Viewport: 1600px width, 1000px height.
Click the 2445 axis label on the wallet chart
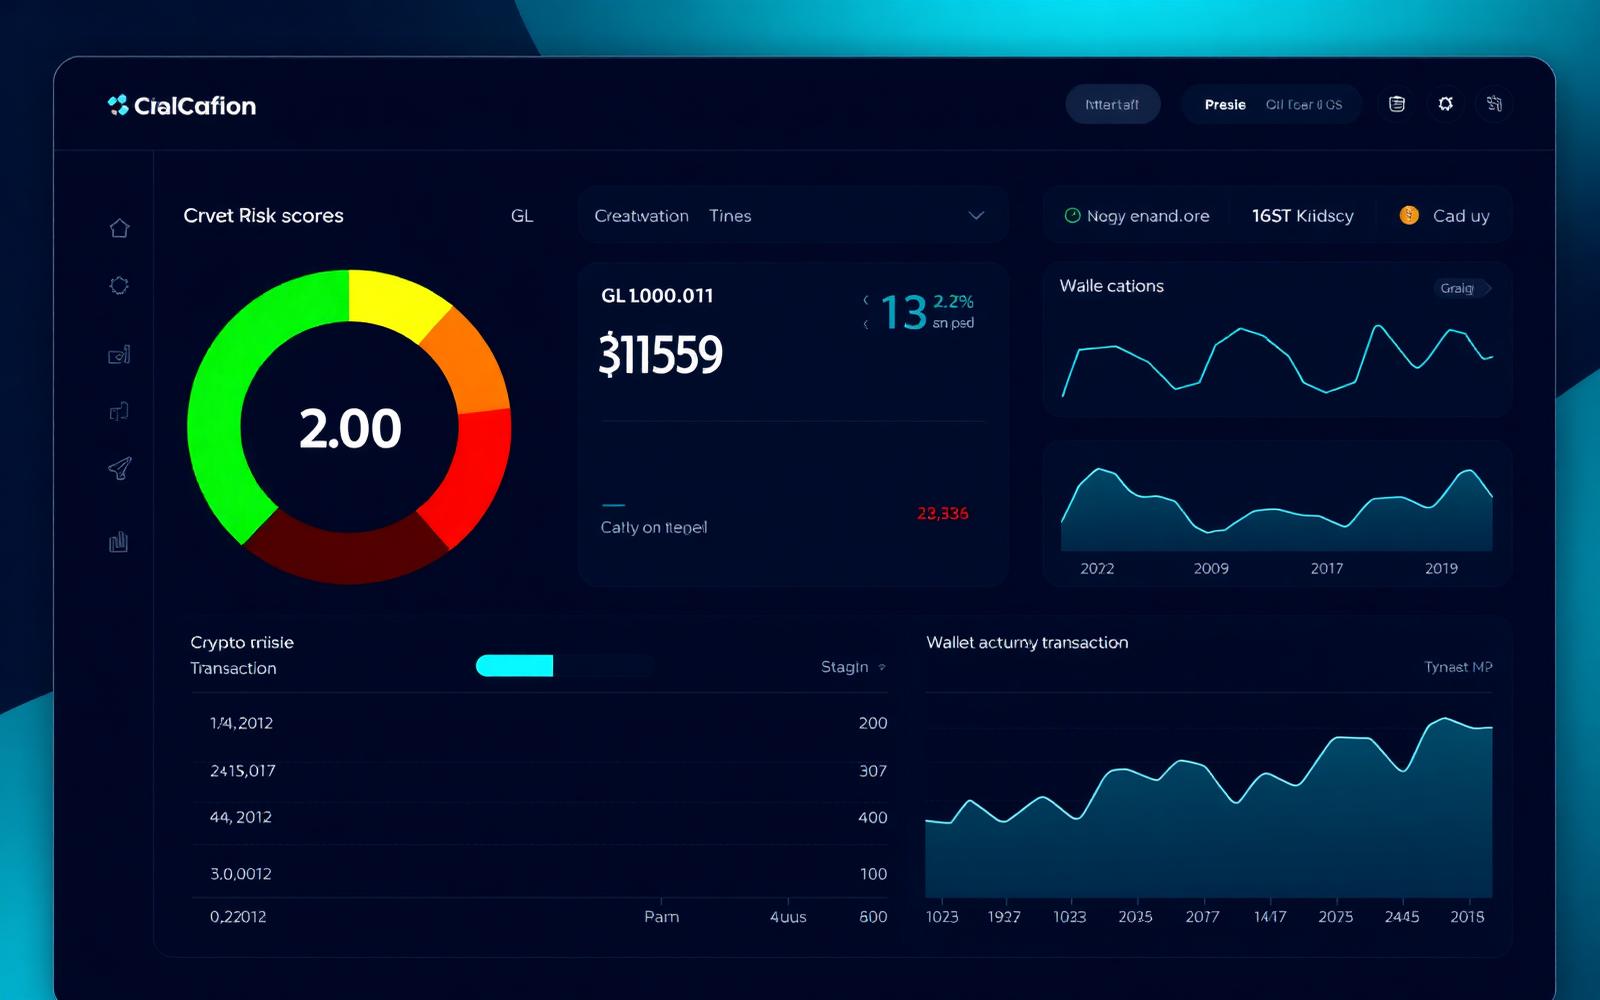click(x=1402, y=916)
